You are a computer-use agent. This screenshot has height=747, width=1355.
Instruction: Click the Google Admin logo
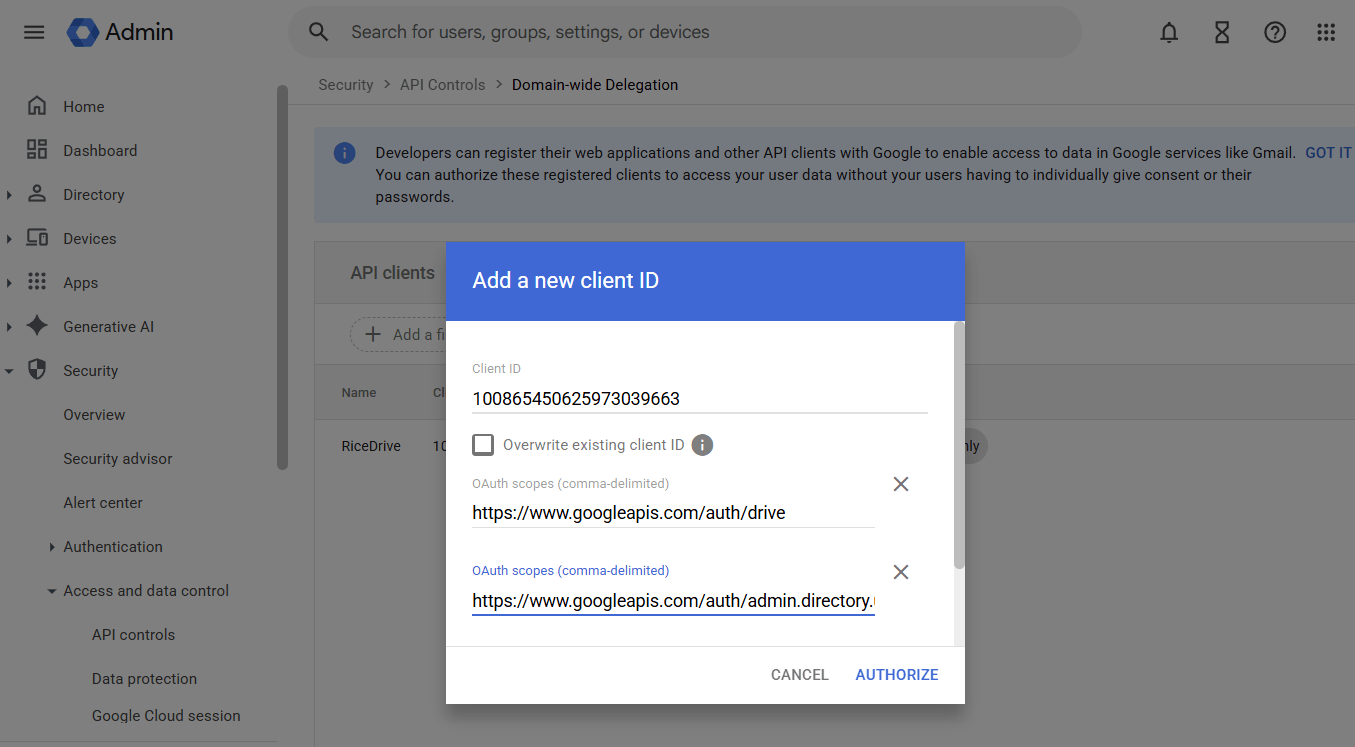(x=120, y=32)
